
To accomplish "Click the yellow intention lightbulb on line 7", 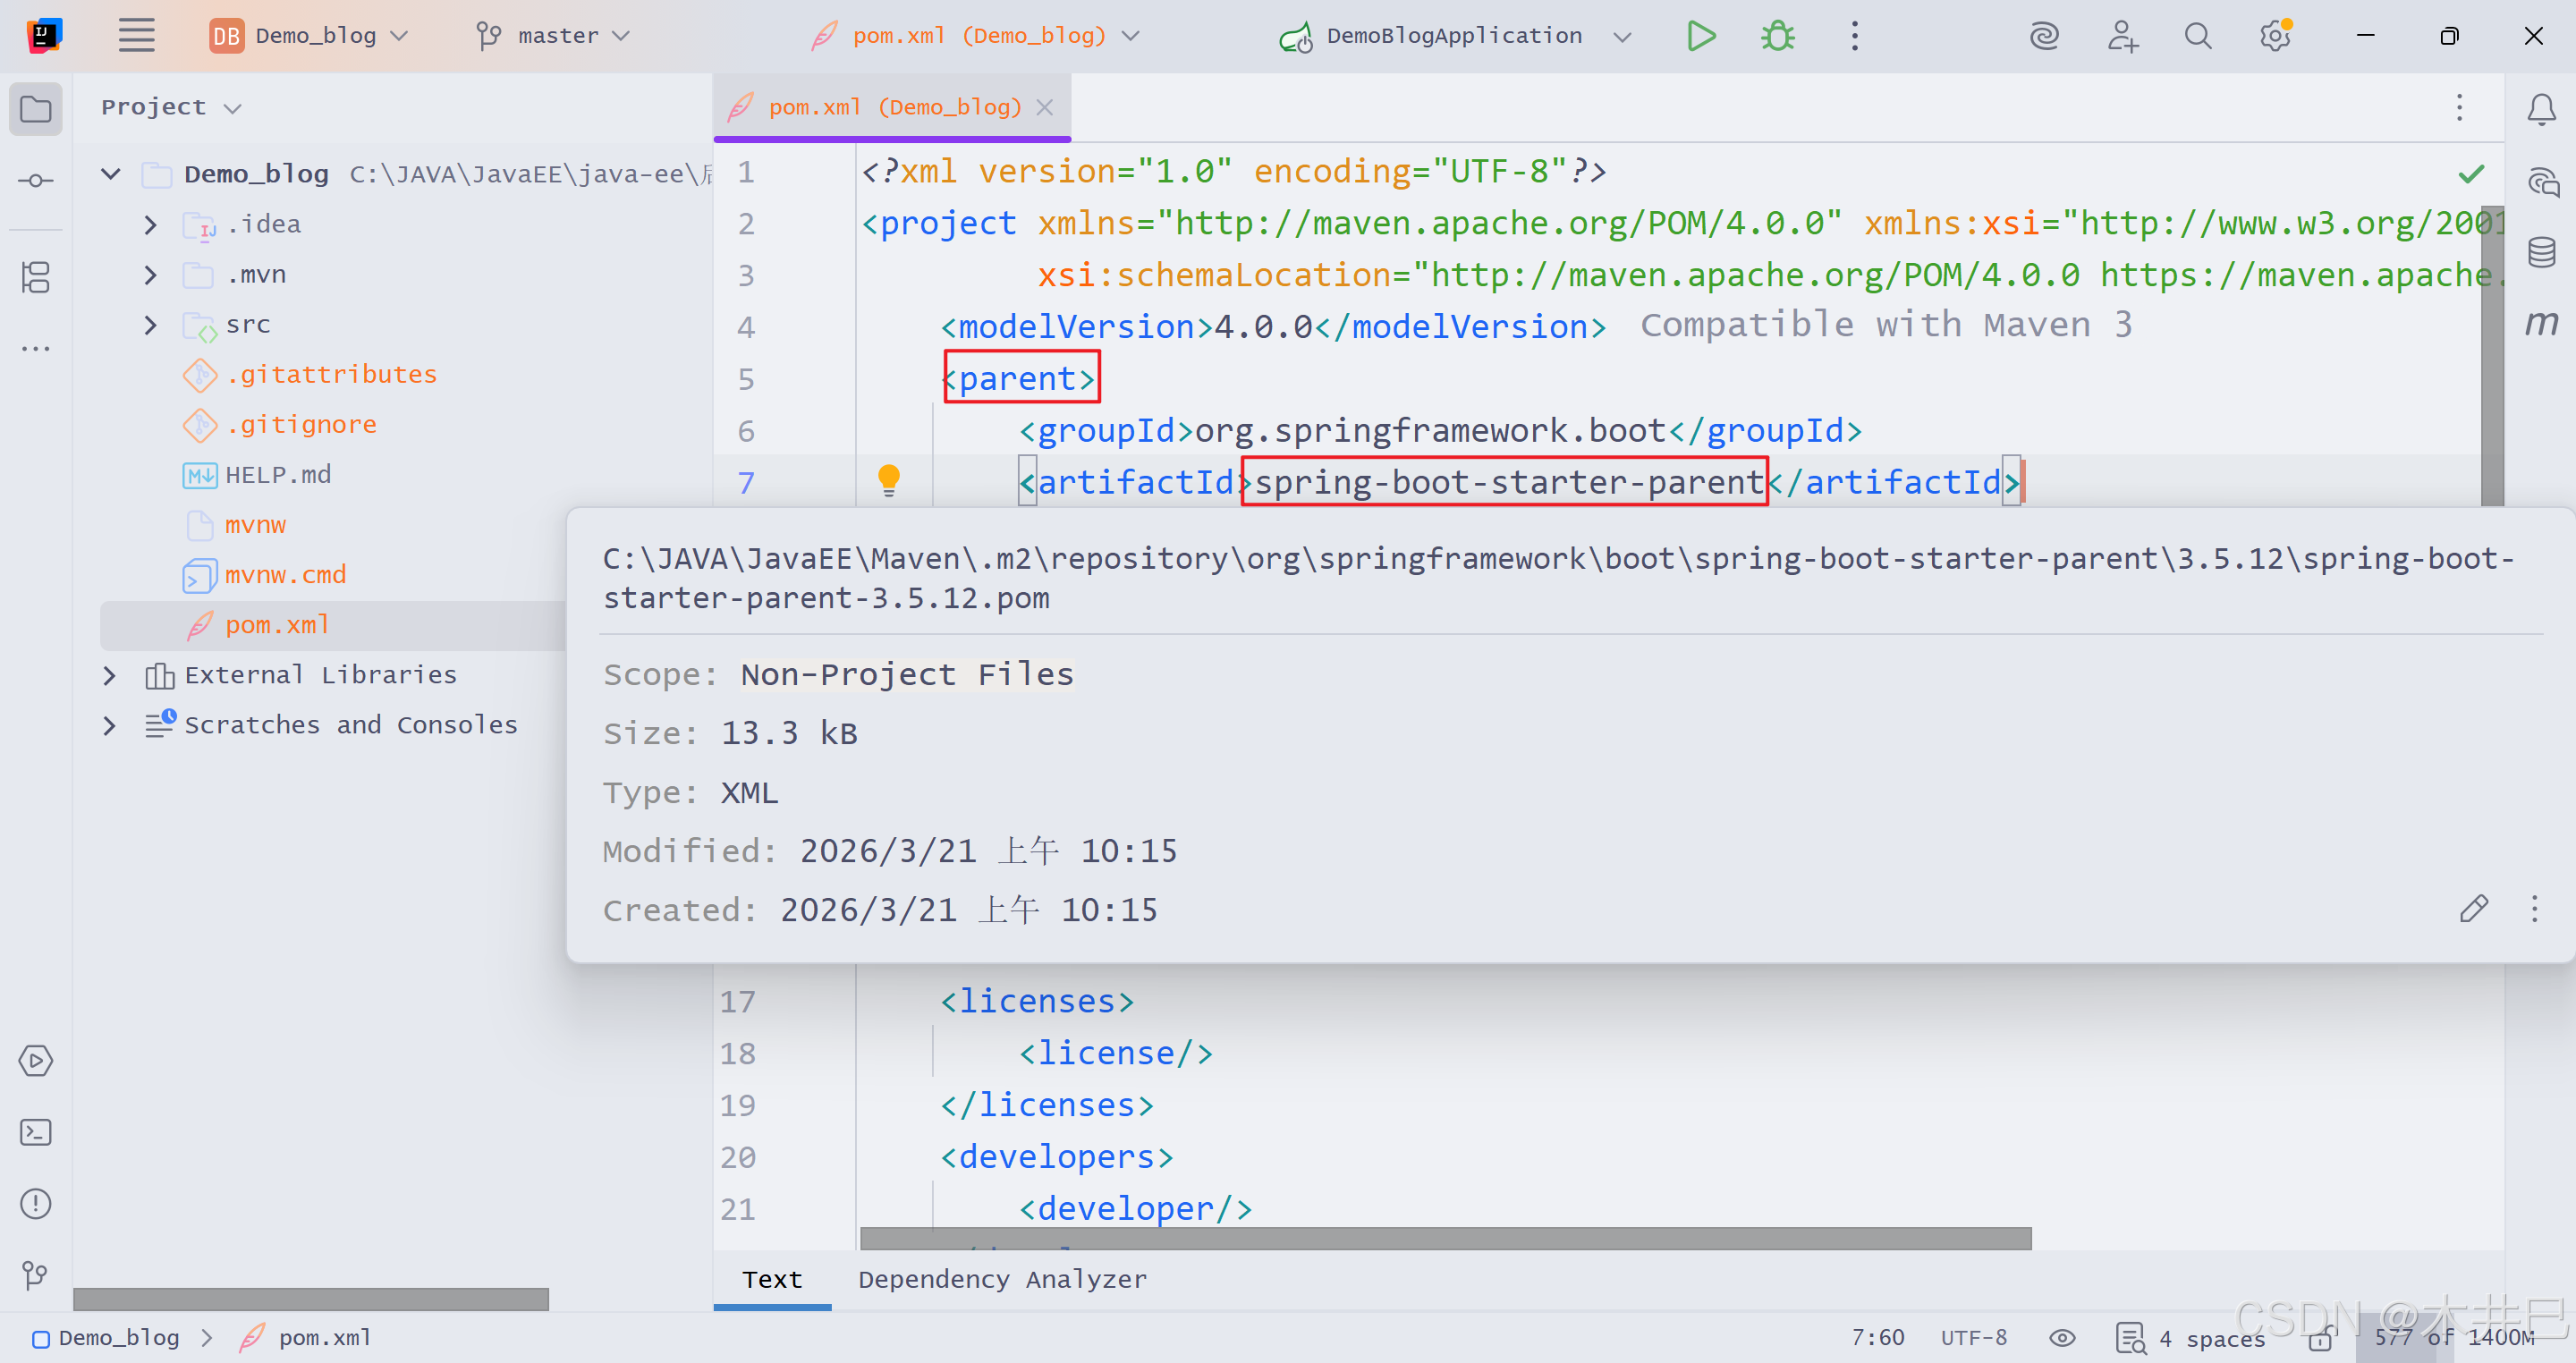I will [x=888, y=480].
